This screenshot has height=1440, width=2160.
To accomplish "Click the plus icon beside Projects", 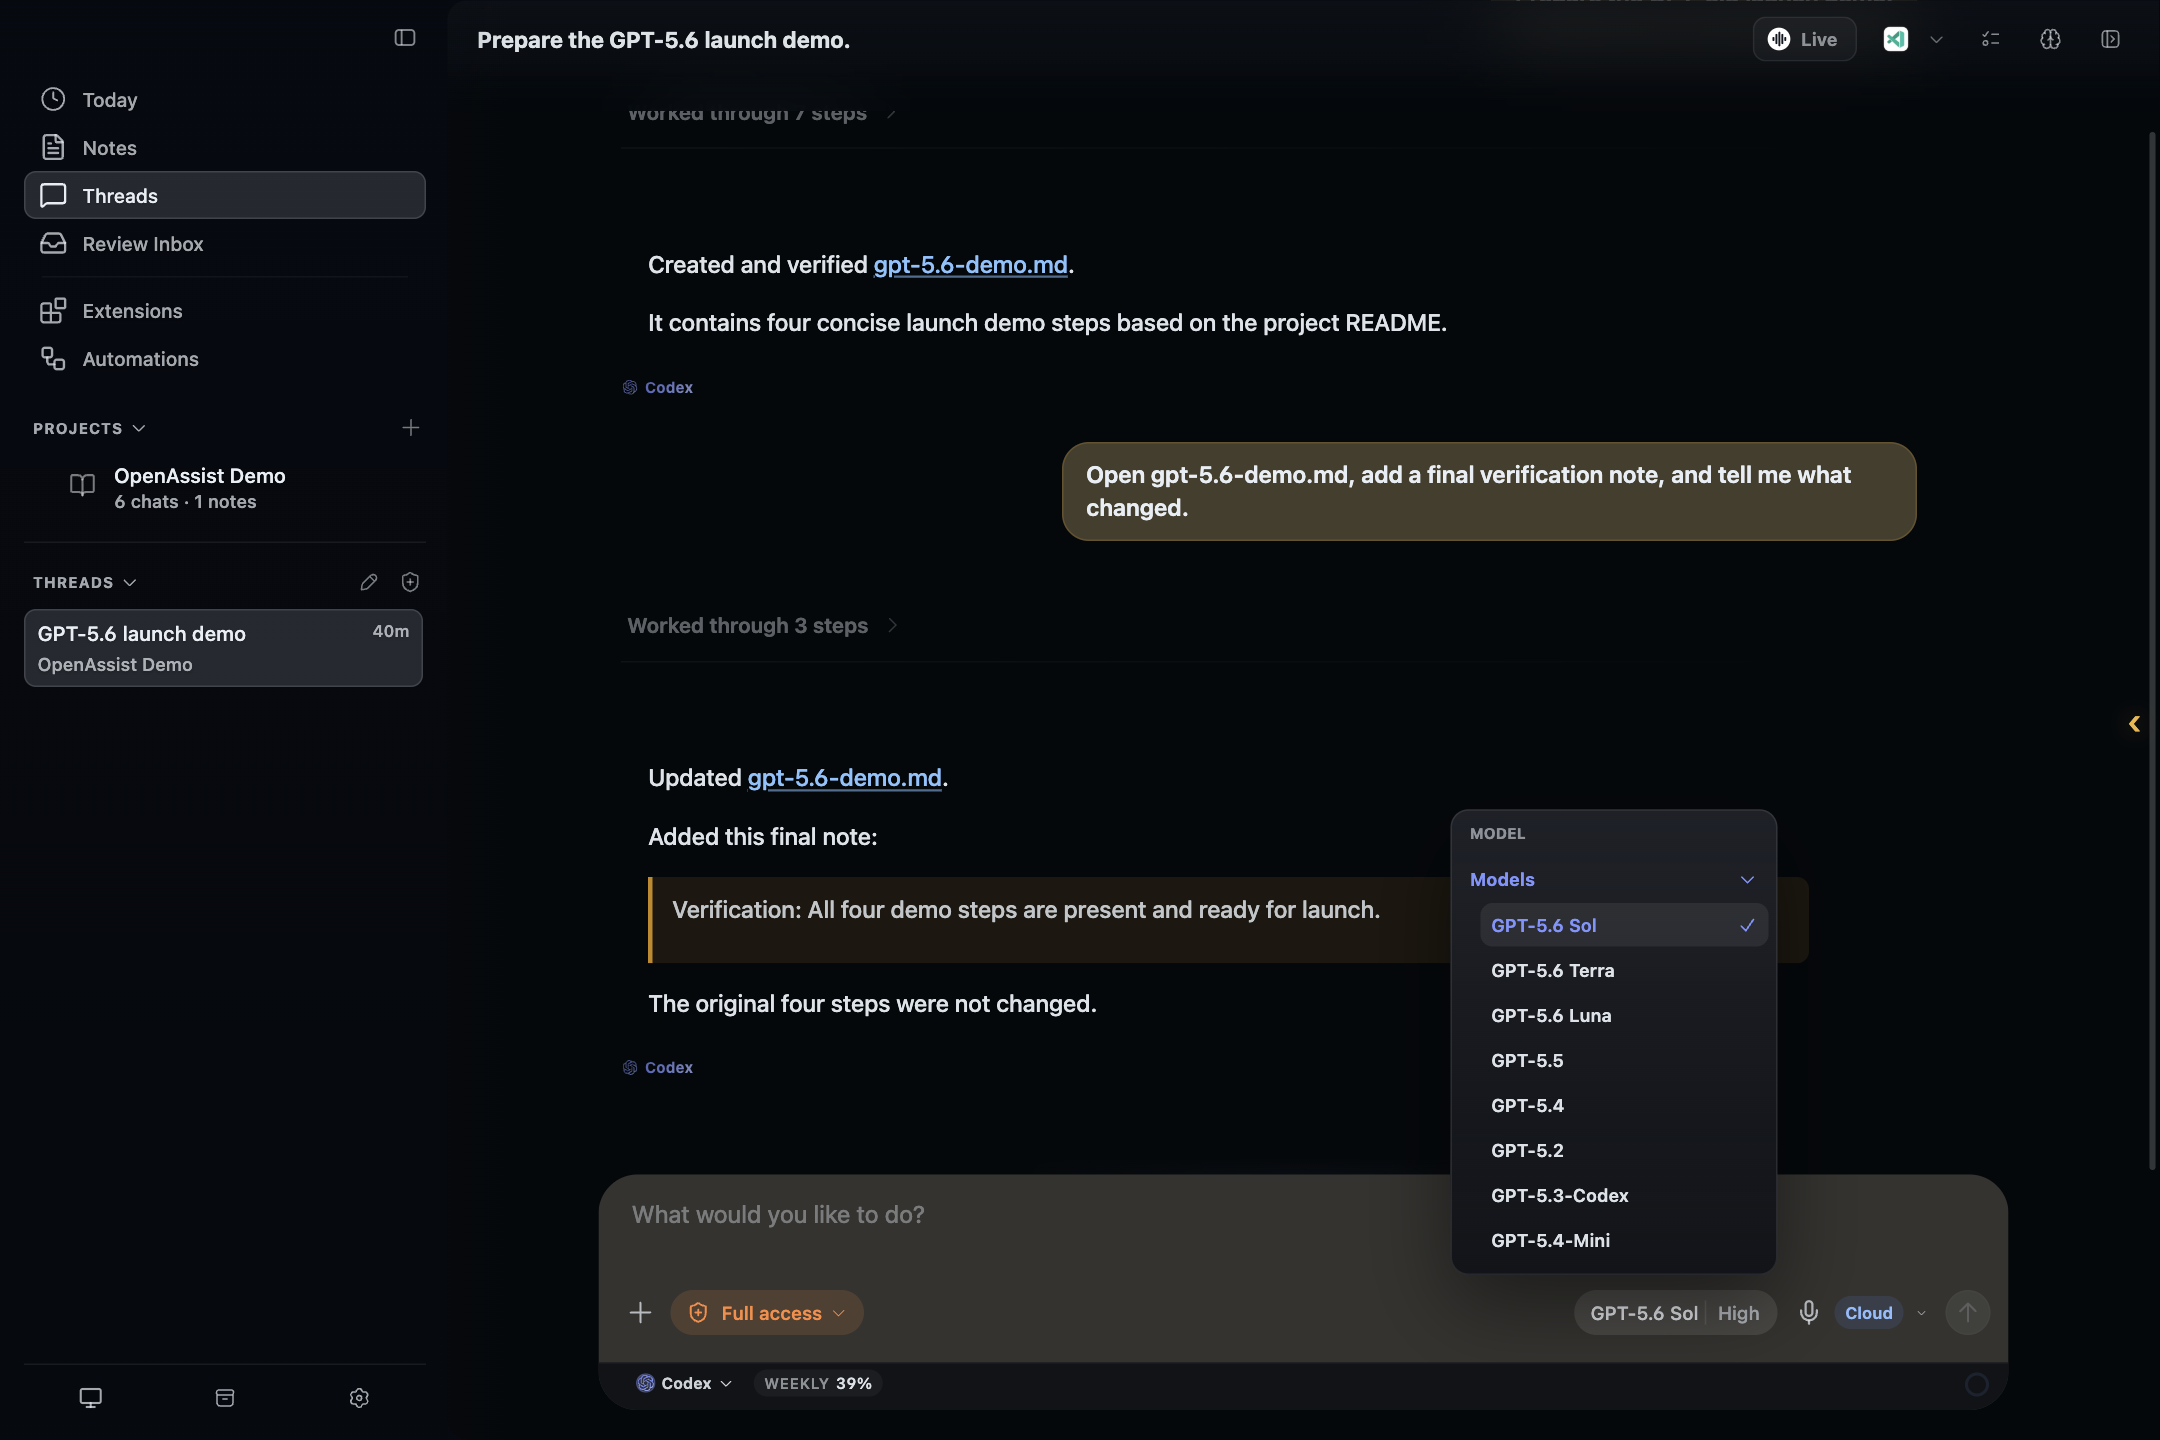I will click(x=411, y=428).
